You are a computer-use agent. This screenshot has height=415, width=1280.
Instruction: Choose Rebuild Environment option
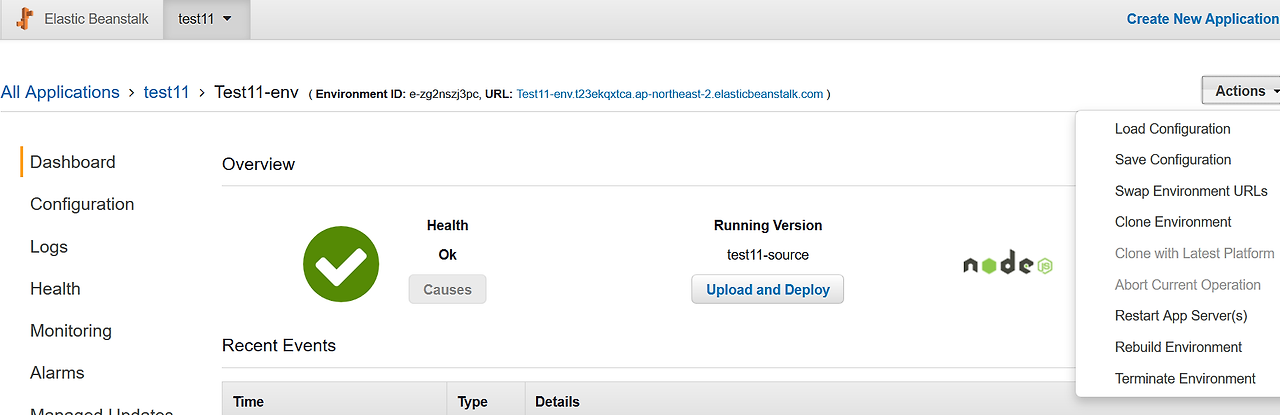(x=1178, y=347)
